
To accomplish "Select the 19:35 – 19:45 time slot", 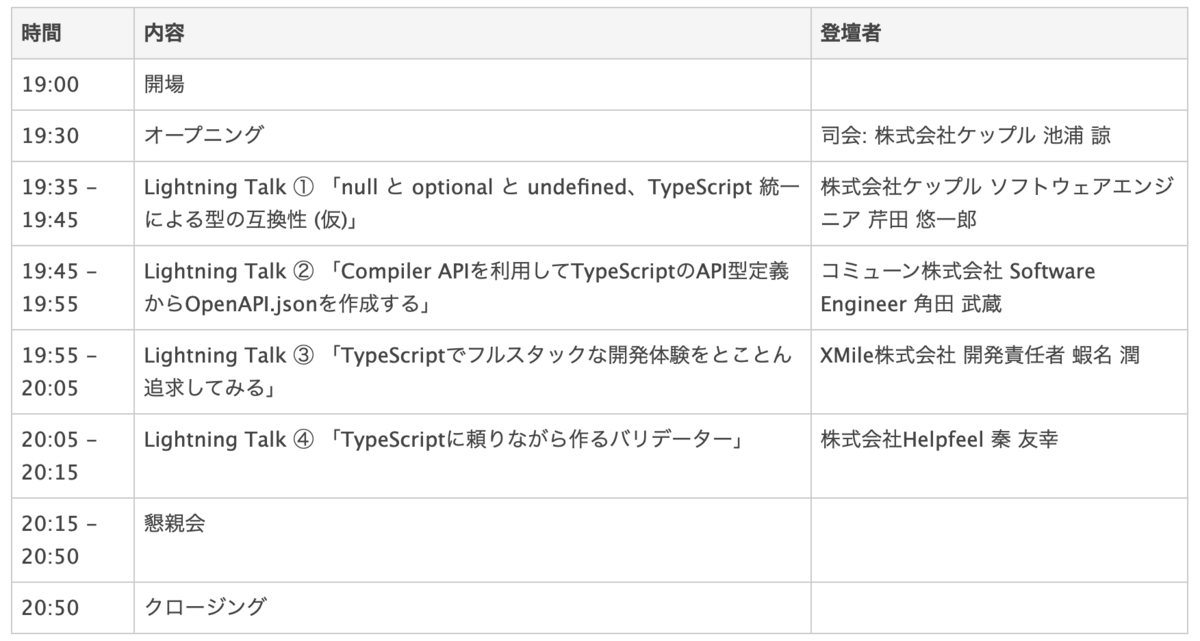I will [60, 203].
